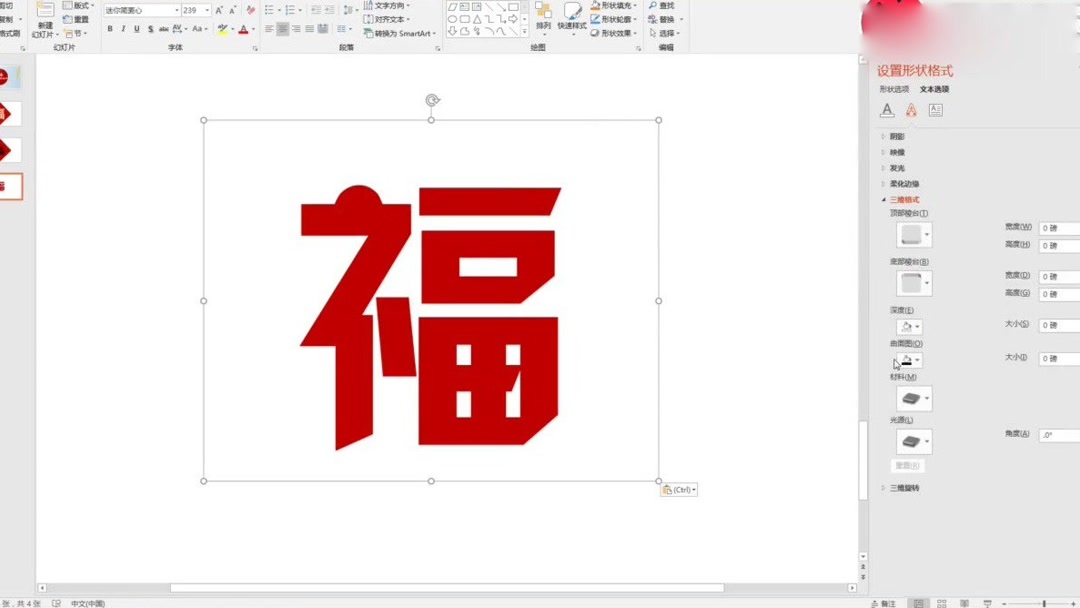
Task: Toggle italic formatting
Action: click(123, 28)
